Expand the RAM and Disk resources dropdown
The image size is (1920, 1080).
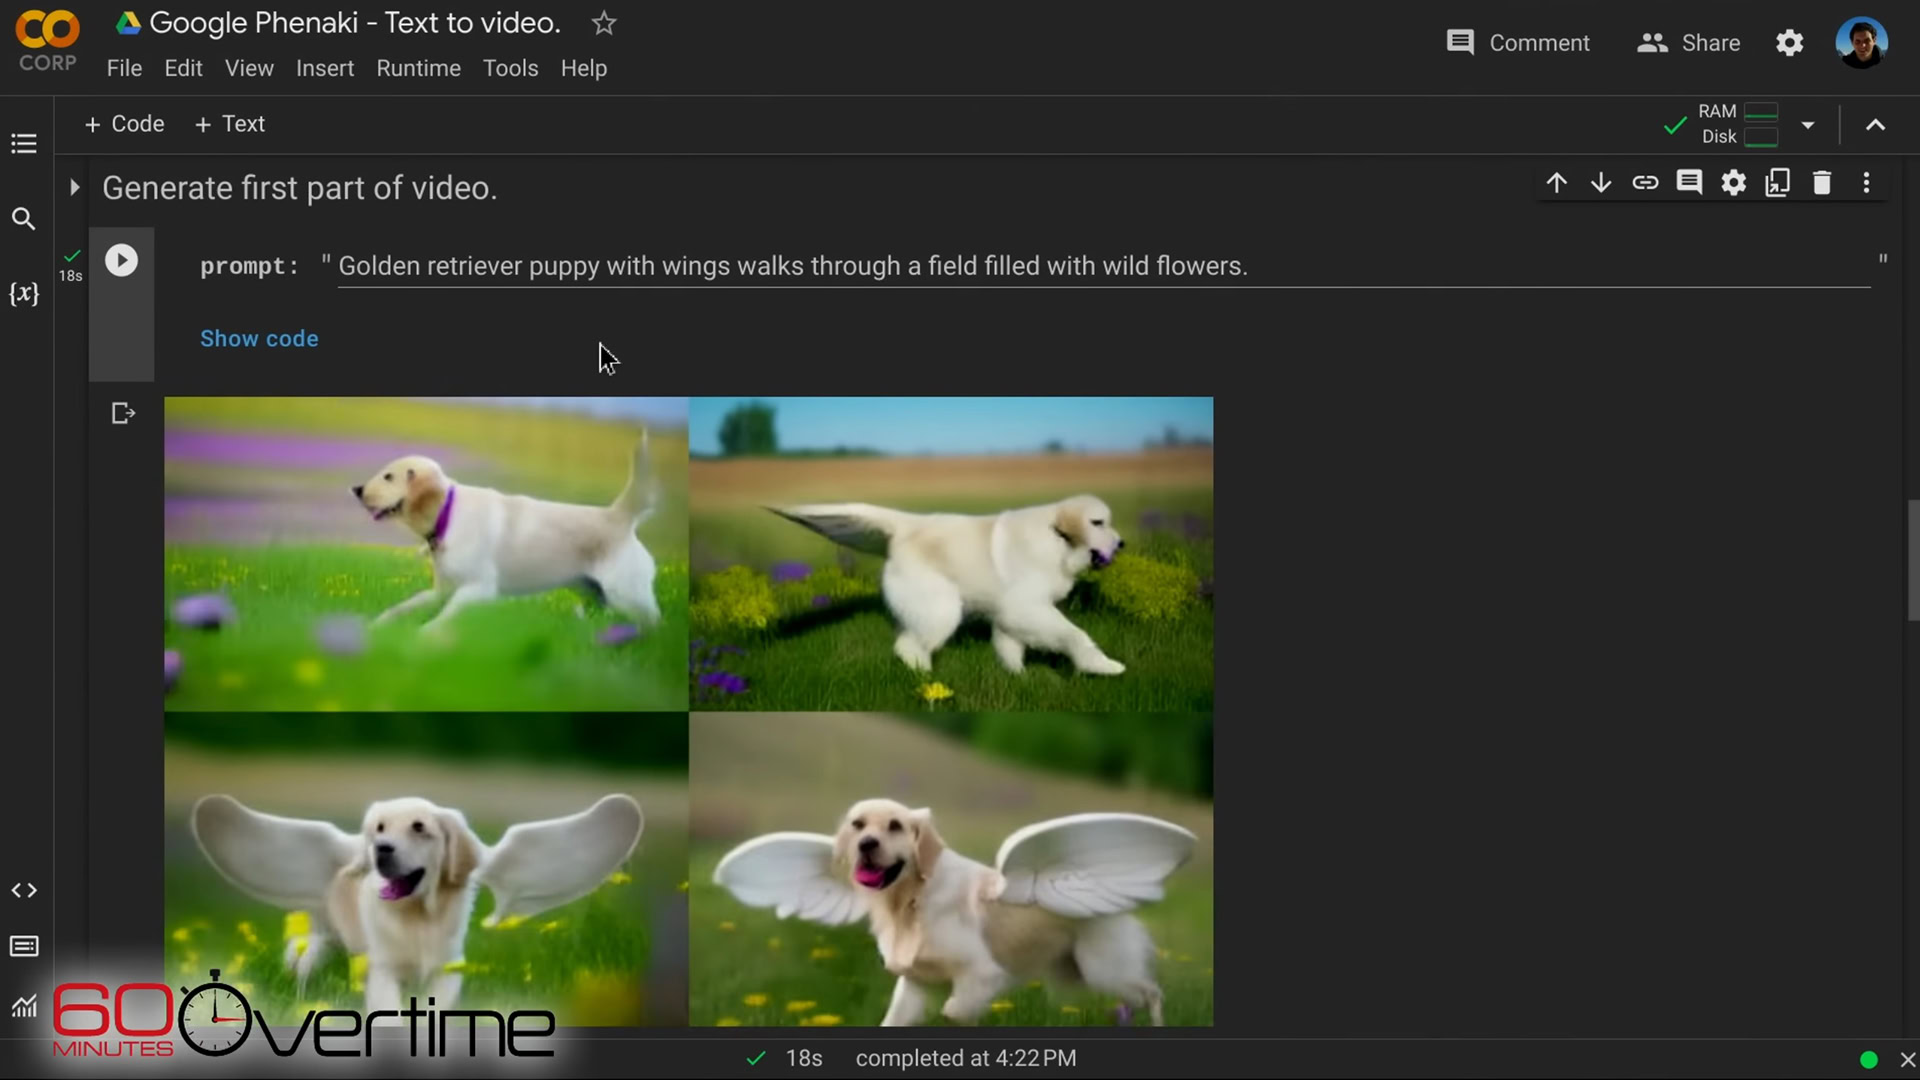pyautogui.click(x=1808, y=124)
